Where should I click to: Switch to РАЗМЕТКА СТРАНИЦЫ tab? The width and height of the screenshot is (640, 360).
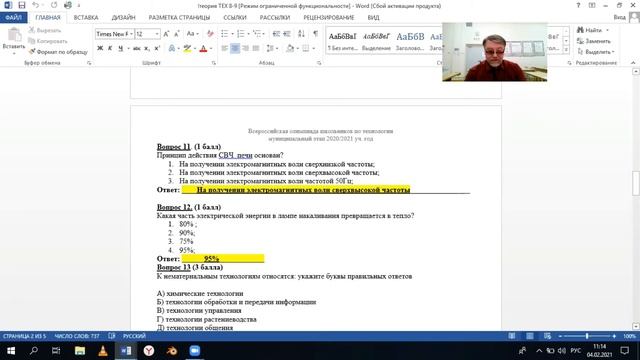(x=179, y=18)
